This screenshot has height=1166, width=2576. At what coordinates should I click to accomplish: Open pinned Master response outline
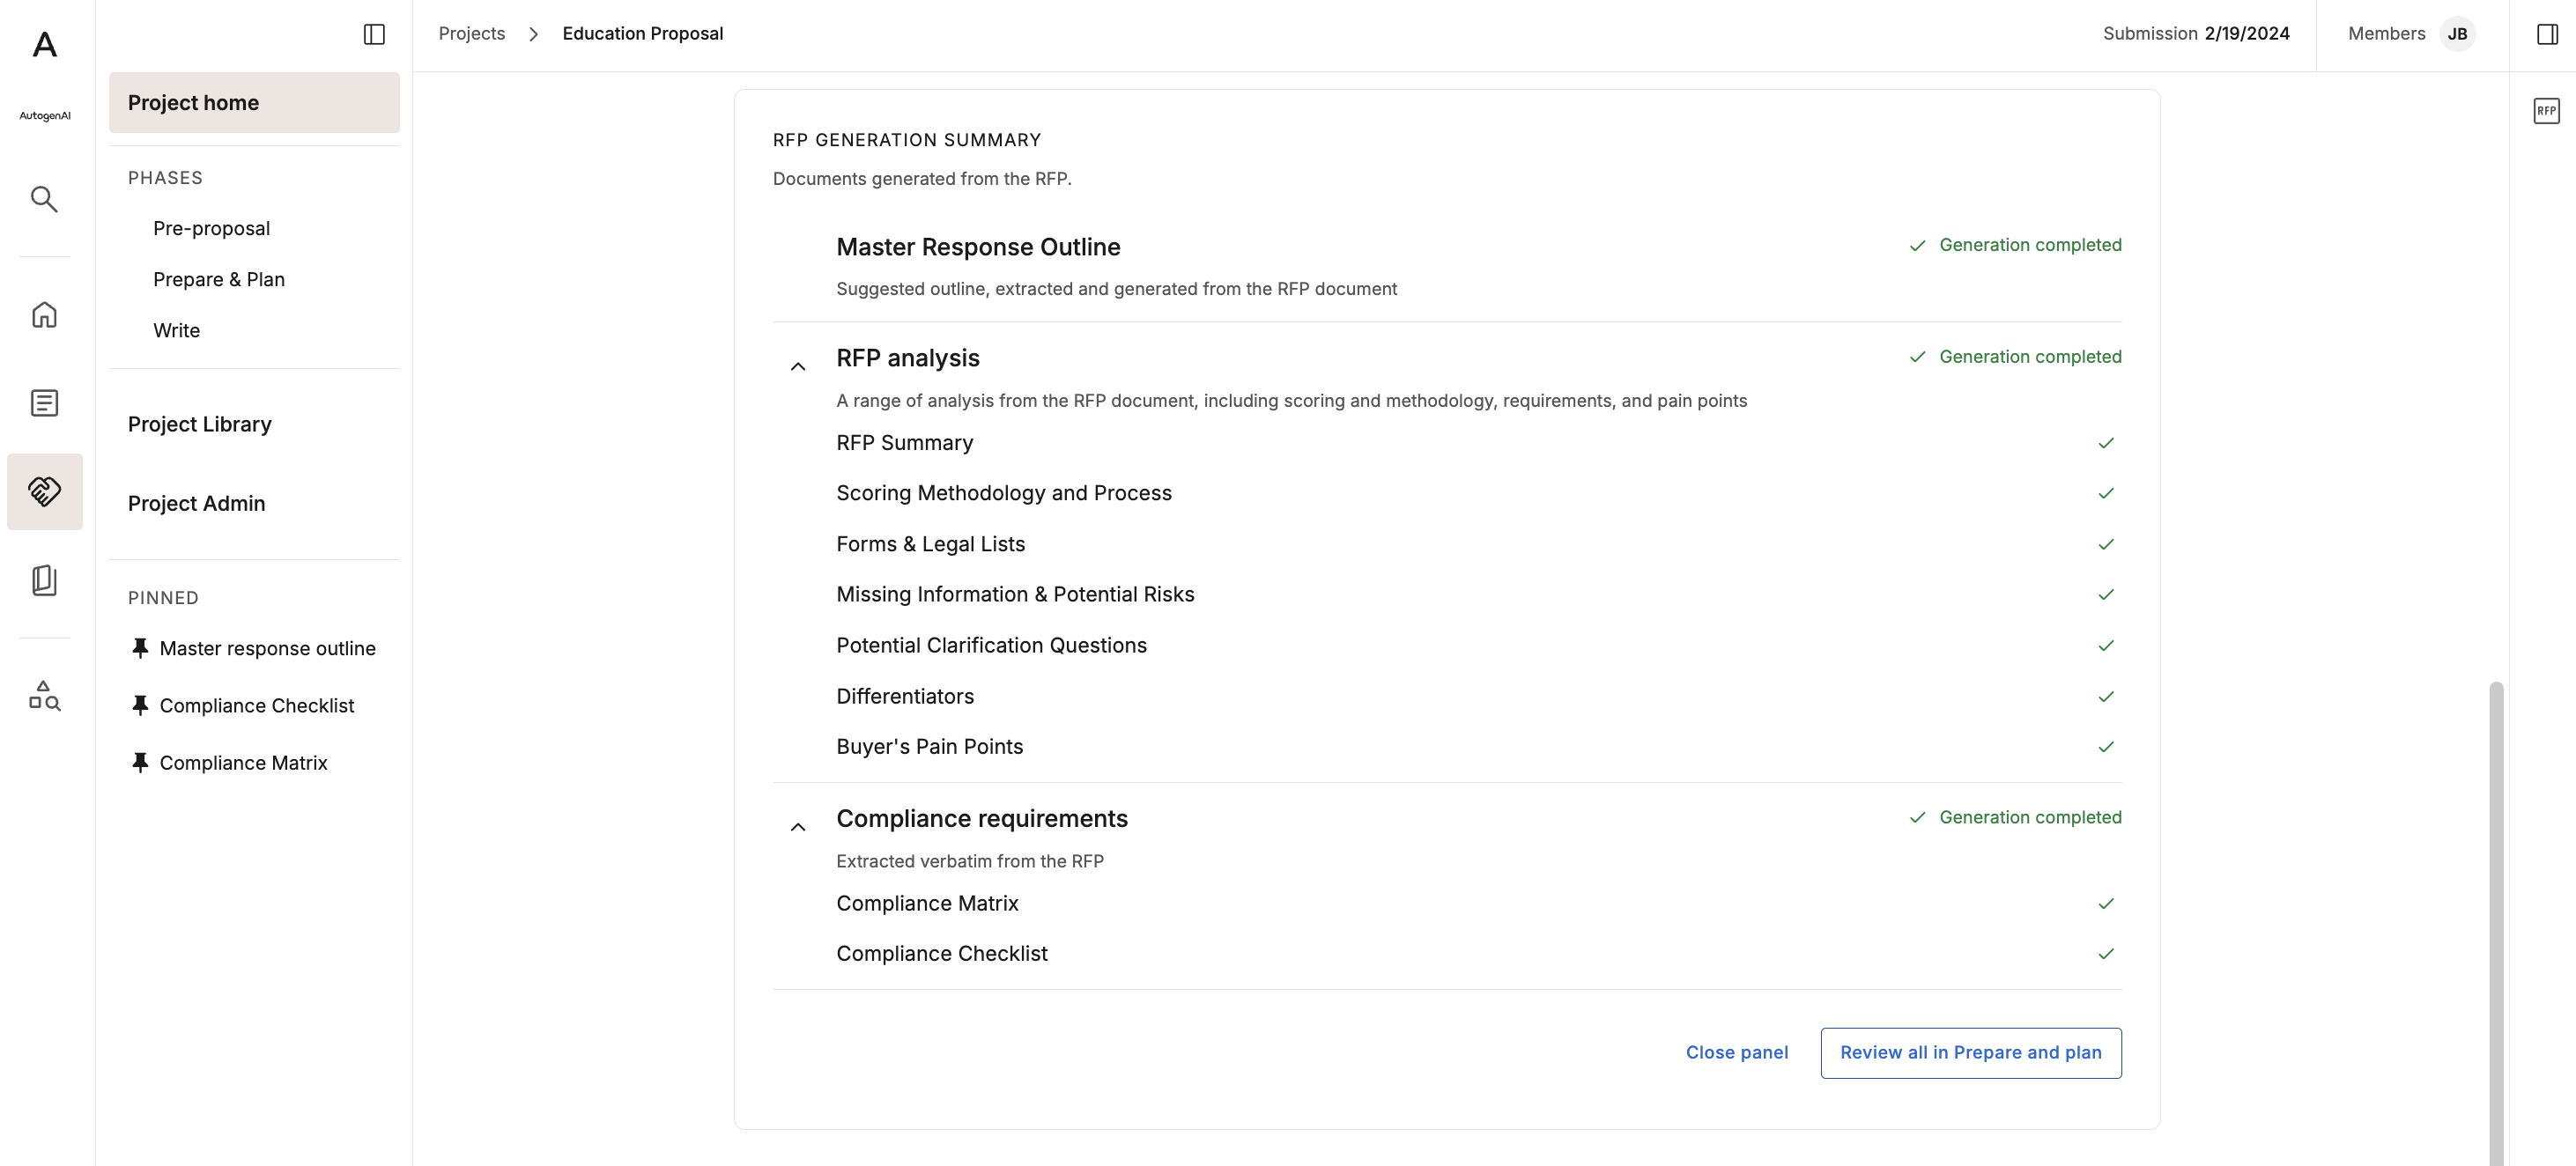267,648
